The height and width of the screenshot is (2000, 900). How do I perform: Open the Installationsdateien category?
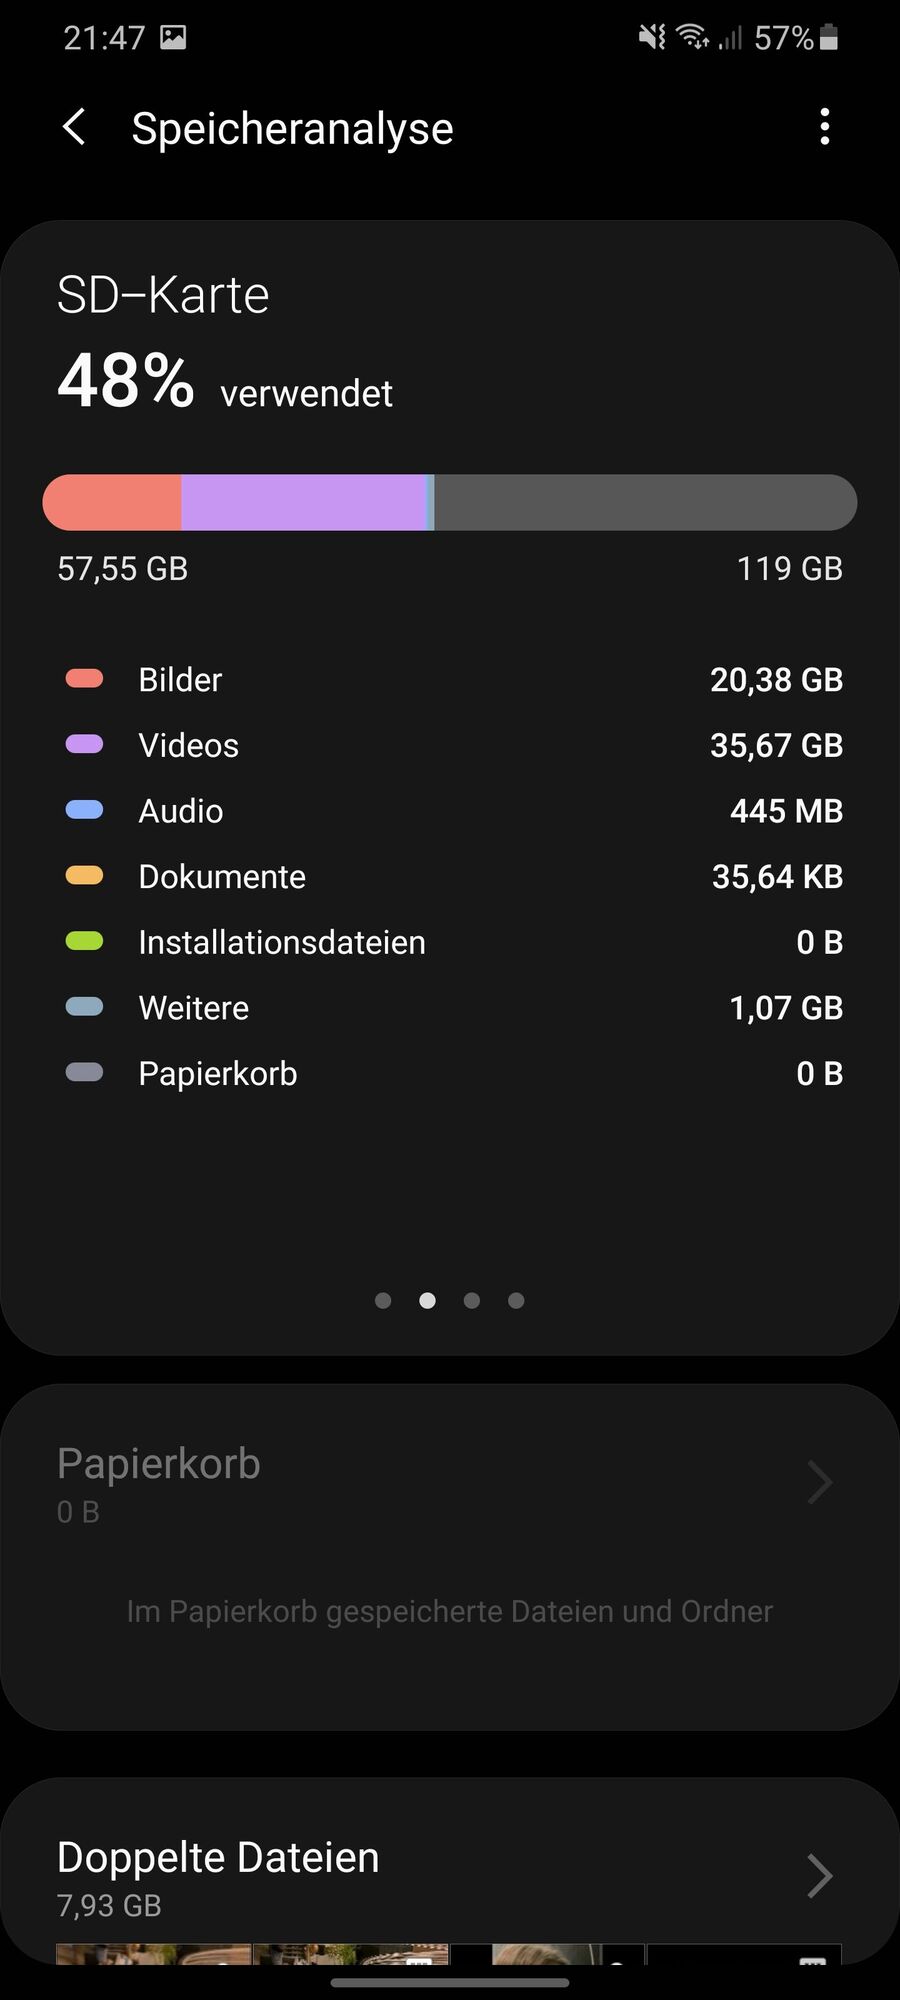tap(282, 942)
